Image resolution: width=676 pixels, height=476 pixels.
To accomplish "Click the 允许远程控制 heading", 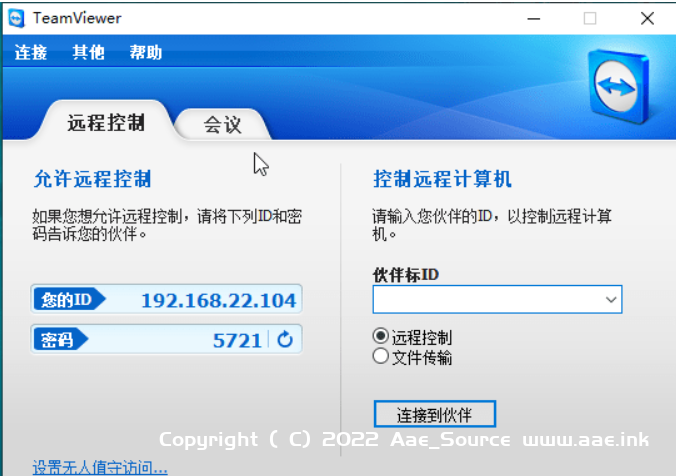I will [x=92, y=178].
